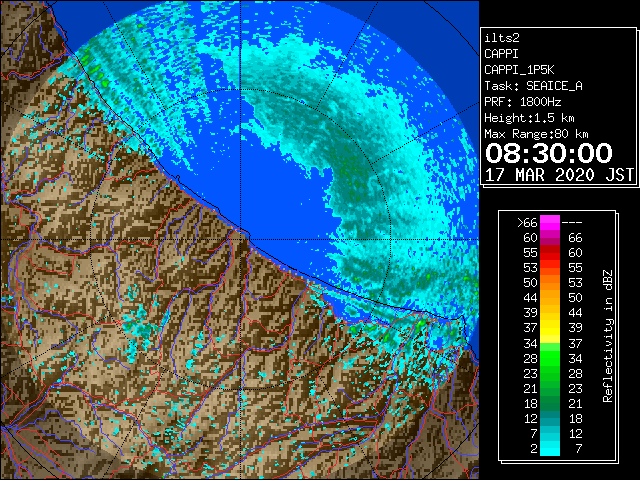Screen dimensions: 640x480
Task: Pick the orange 50–53 dBZ color swatch
Action: 550,283
